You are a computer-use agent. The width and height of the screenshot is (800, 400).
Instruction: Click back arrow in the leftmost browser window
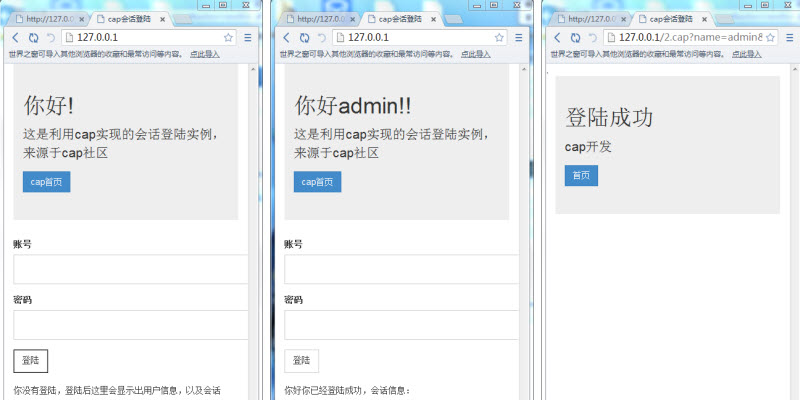[x=16, y=37]
